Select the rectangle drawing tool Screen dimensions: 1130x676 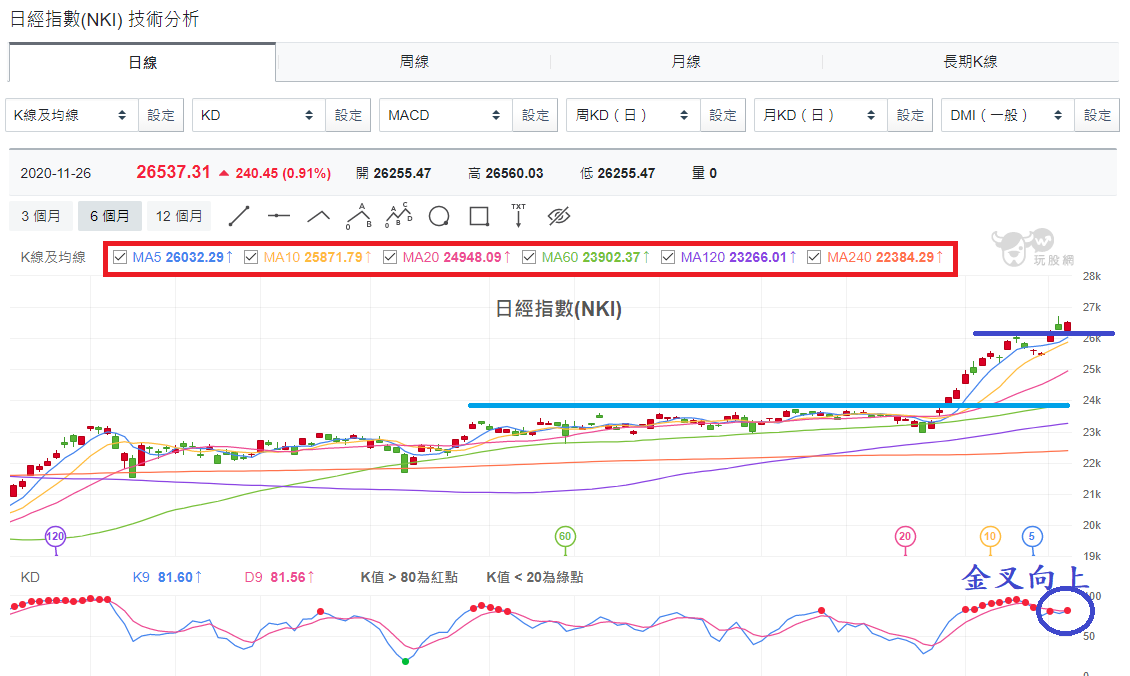tap(479, 216)
